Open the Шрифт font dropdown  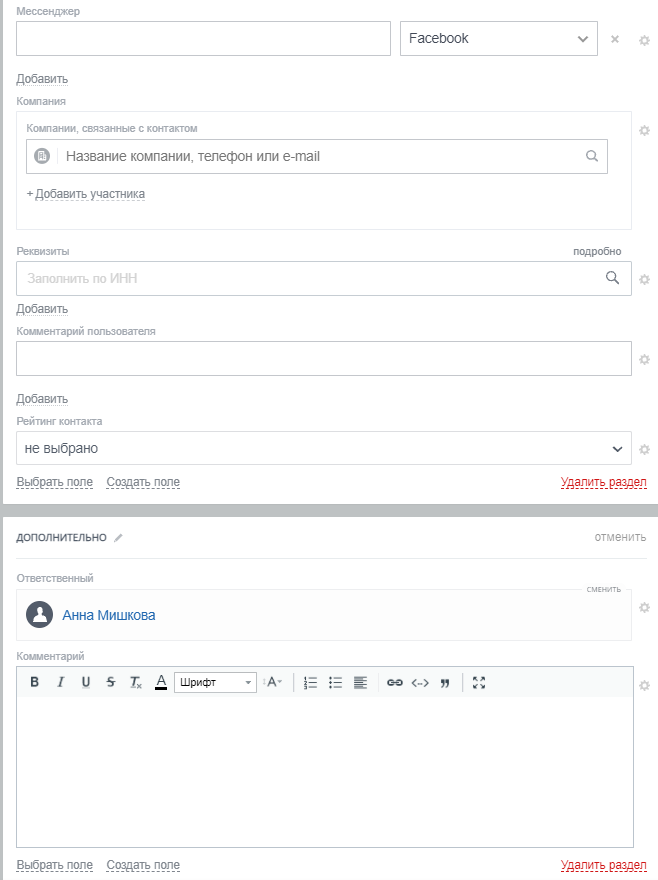[x=216, y=682]
